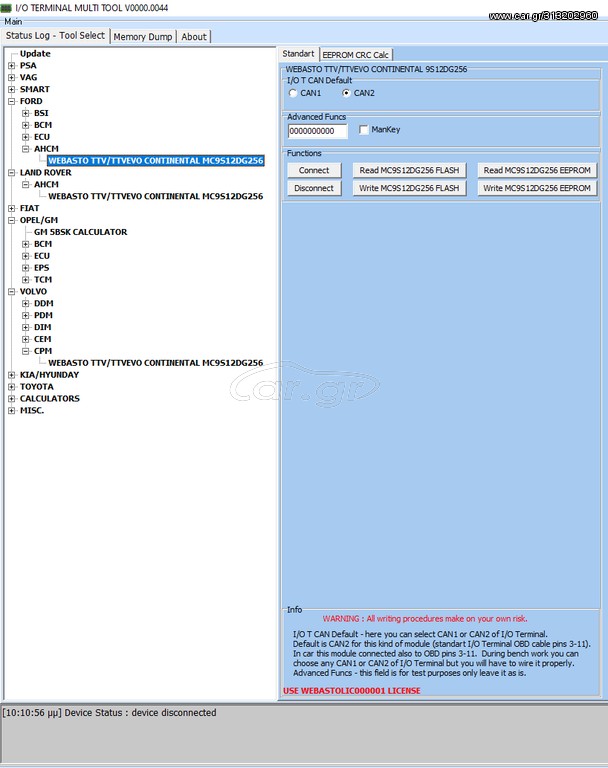Screen dimensions: 608x768
Task: Expand the KIA/HYUNDAI tree node
Action: [12, 375]
